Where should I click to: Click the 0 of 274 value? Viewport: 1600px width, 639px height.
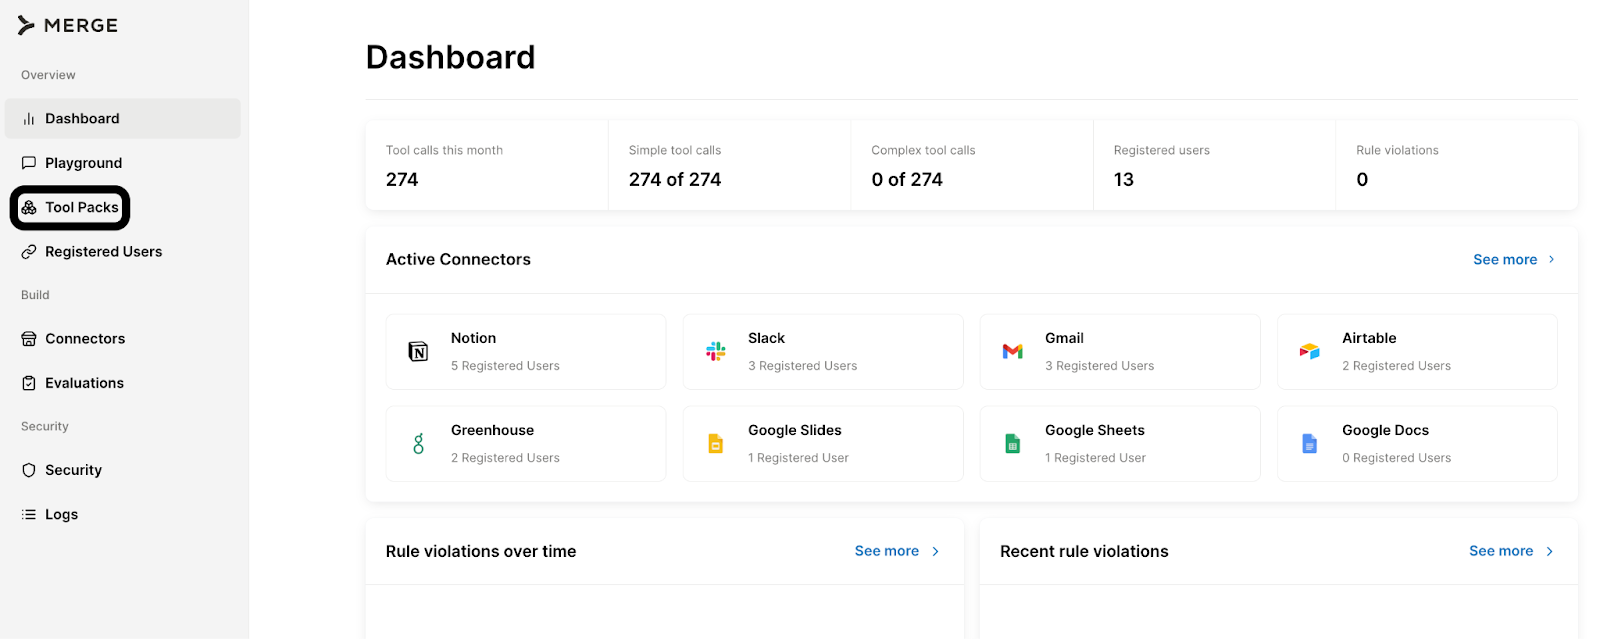click(x=907, y=180)
